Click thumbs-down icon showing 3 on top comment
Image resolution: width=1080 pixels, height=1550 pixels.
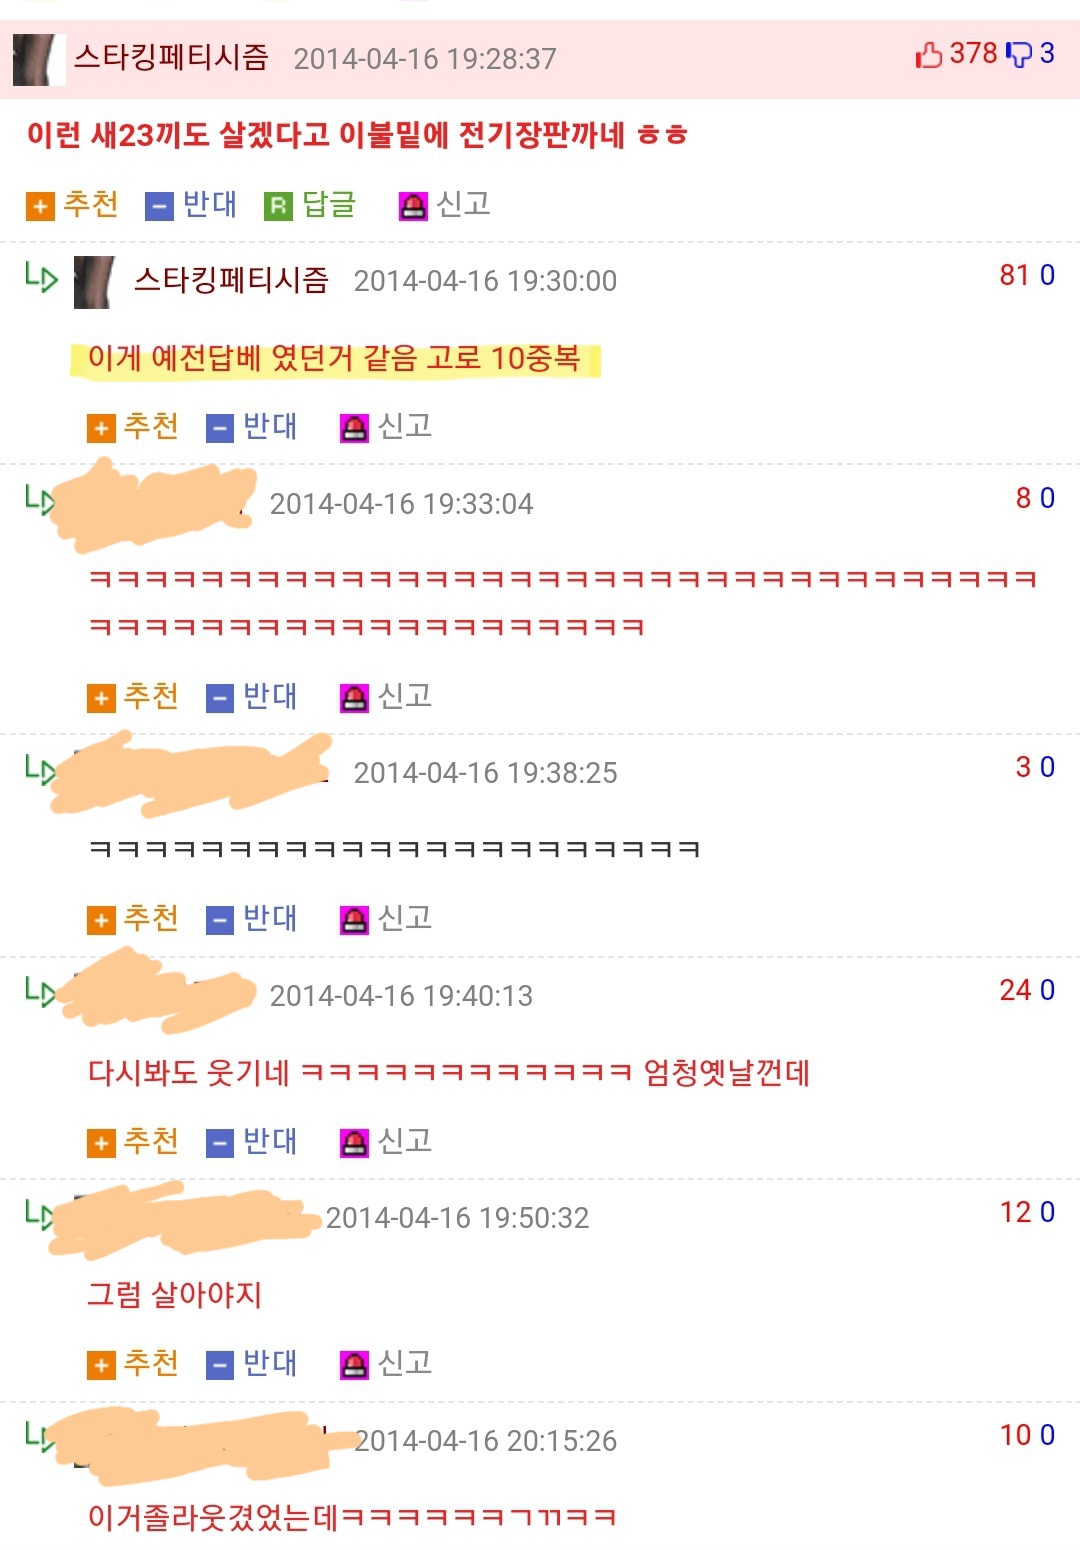pyautogui.click(x=1018, y=54)
